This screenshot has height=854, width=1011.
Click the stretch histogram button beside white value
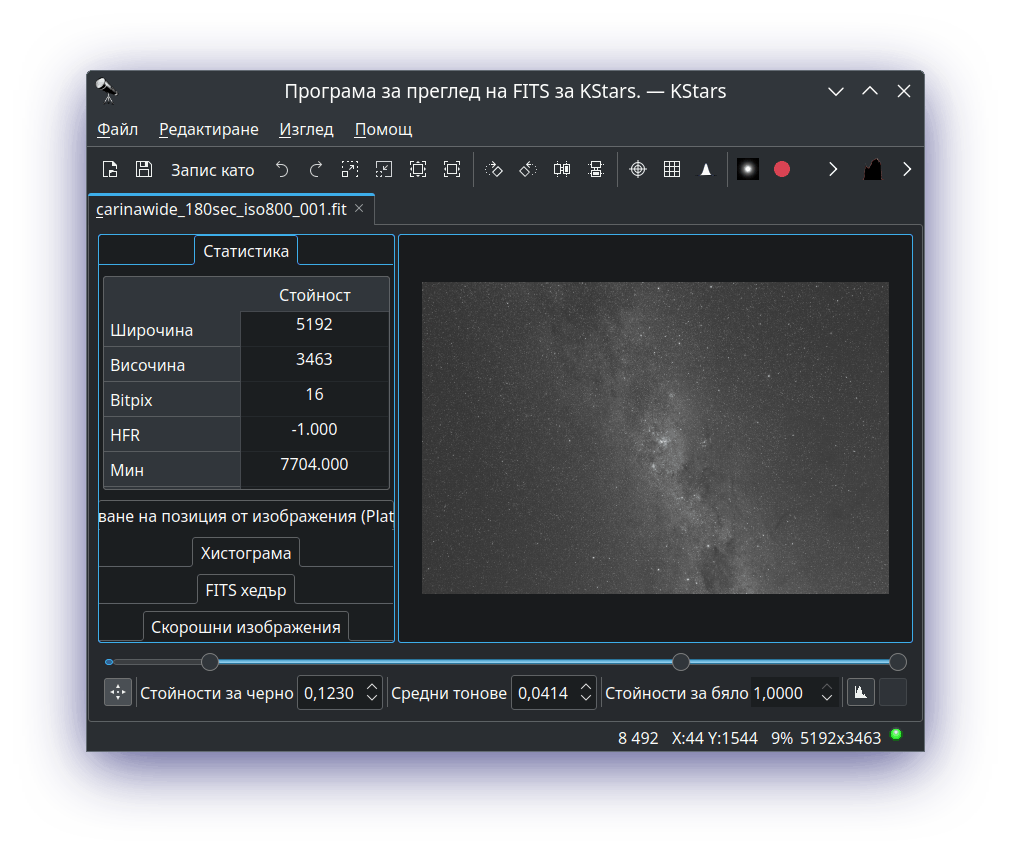click(860, 692)
